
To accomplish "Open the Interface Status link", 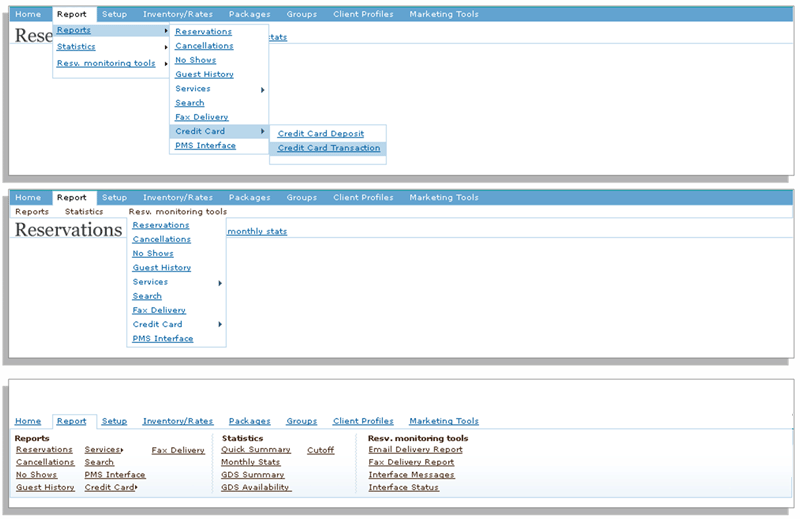I will point(403,488).
